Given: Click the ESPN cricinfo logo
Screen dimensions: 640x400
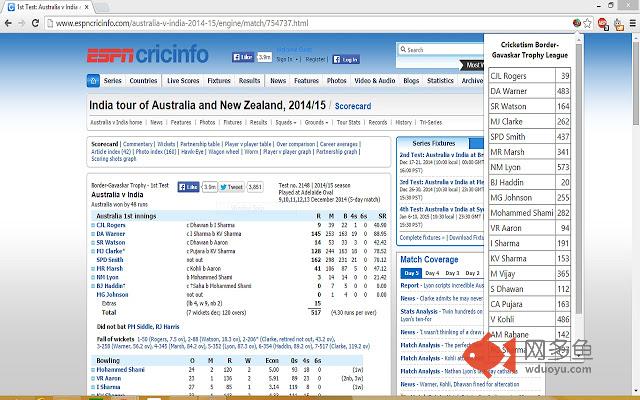Looking at the screenshot, I should click(x=147, y=55).
